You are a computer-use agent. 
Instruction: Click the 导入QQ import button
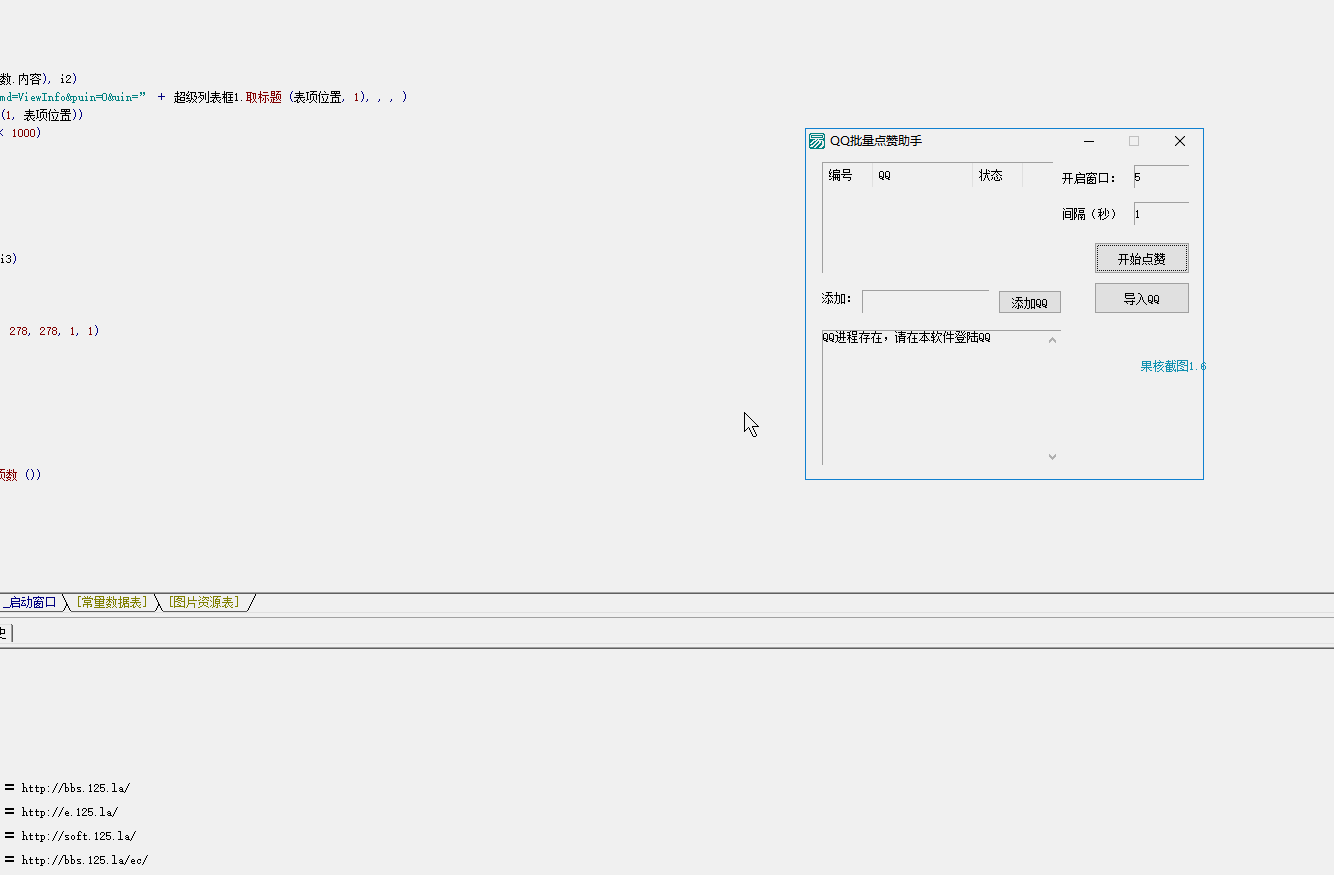(1142, 299)
